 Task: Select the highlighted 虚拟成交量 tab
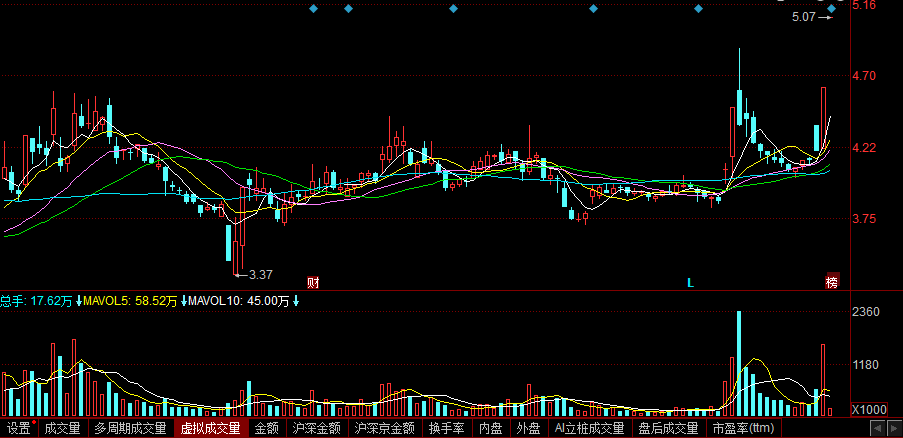tap(211, 429)
